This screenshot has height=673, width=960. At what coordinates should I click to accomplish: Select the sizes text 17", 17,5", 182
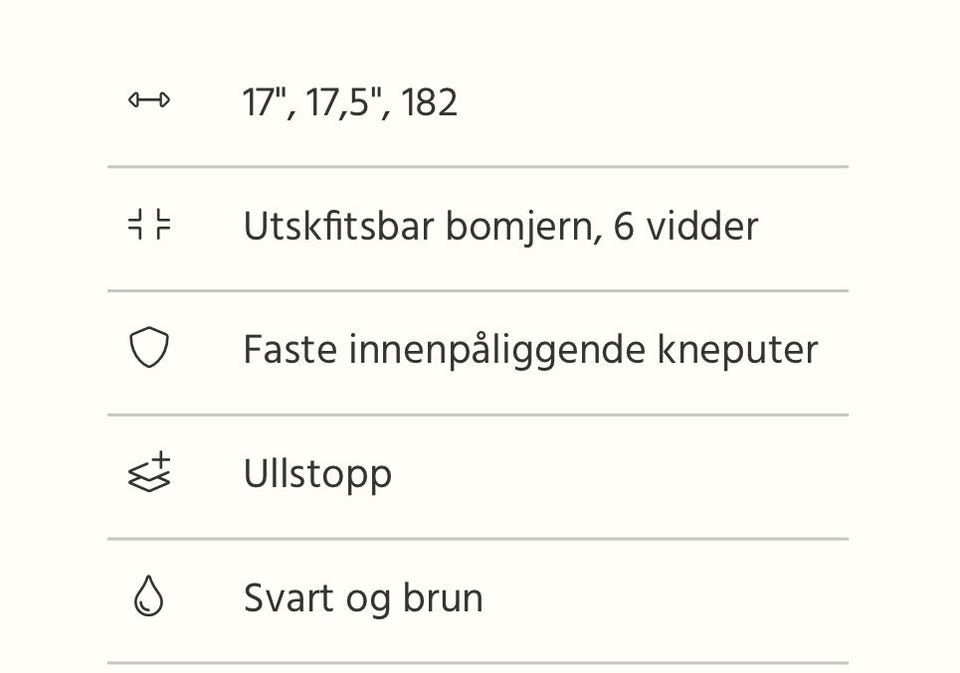[350, 103]
